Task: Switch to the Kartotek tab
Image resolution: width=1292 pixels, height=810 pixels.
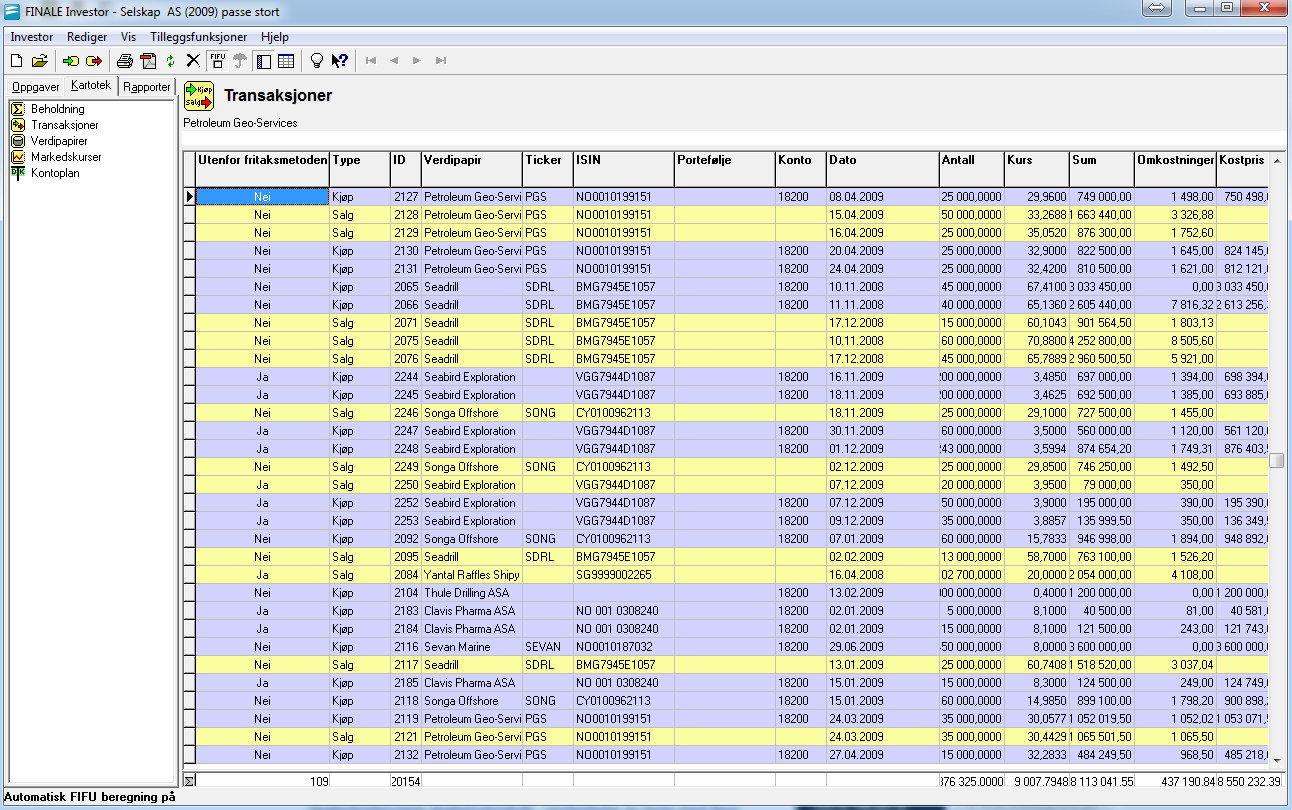Action: pyautogui.click(x=91, y=86)
